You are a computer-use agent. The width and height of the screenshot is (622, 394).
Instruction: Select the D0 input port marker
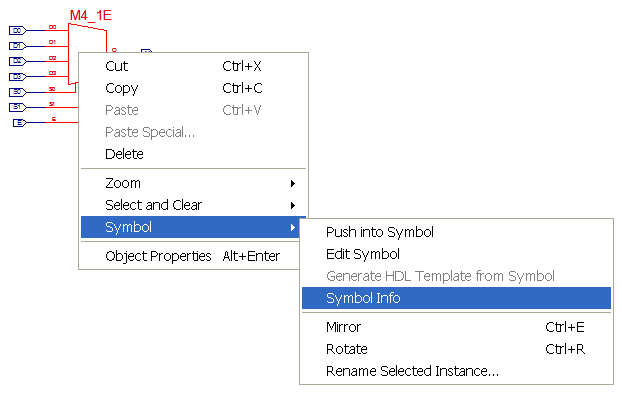17,31
